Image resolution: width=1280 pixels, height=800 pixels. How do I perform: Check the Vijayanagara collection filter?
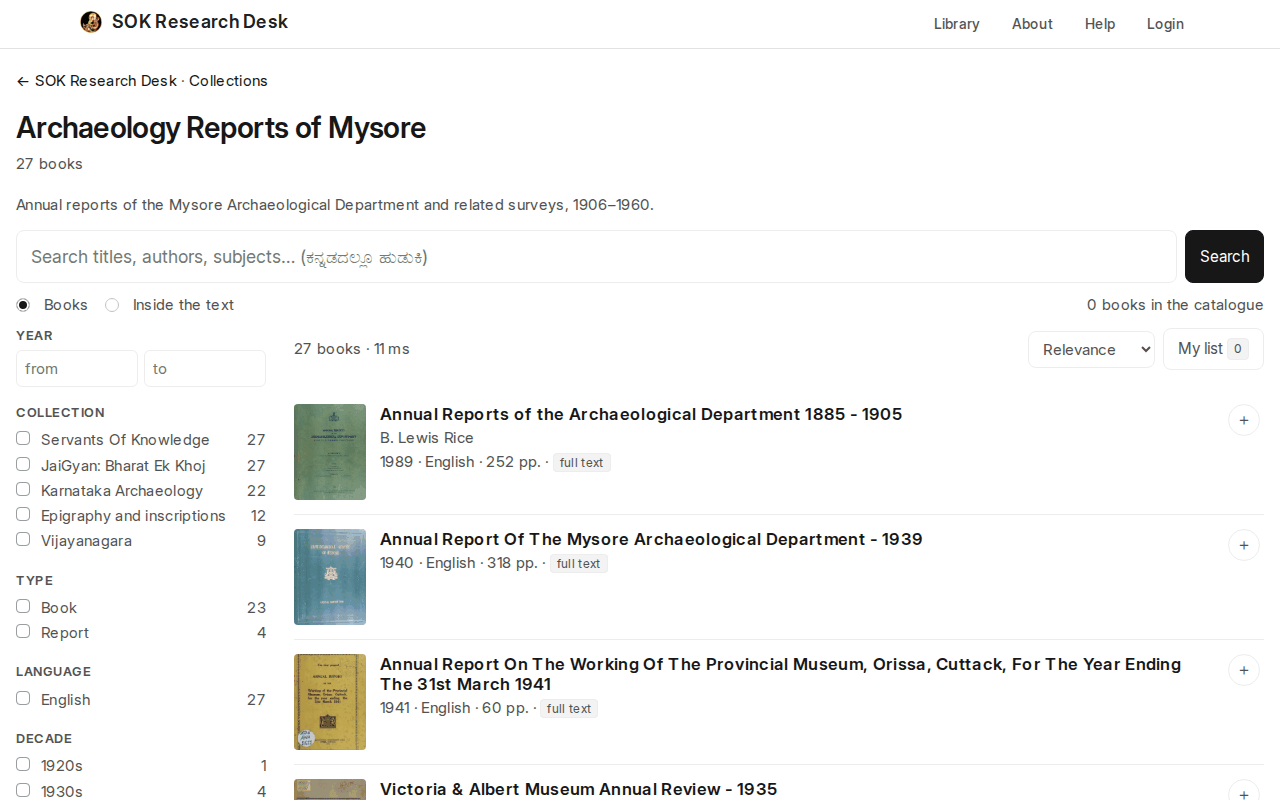[x=23, y=540]
